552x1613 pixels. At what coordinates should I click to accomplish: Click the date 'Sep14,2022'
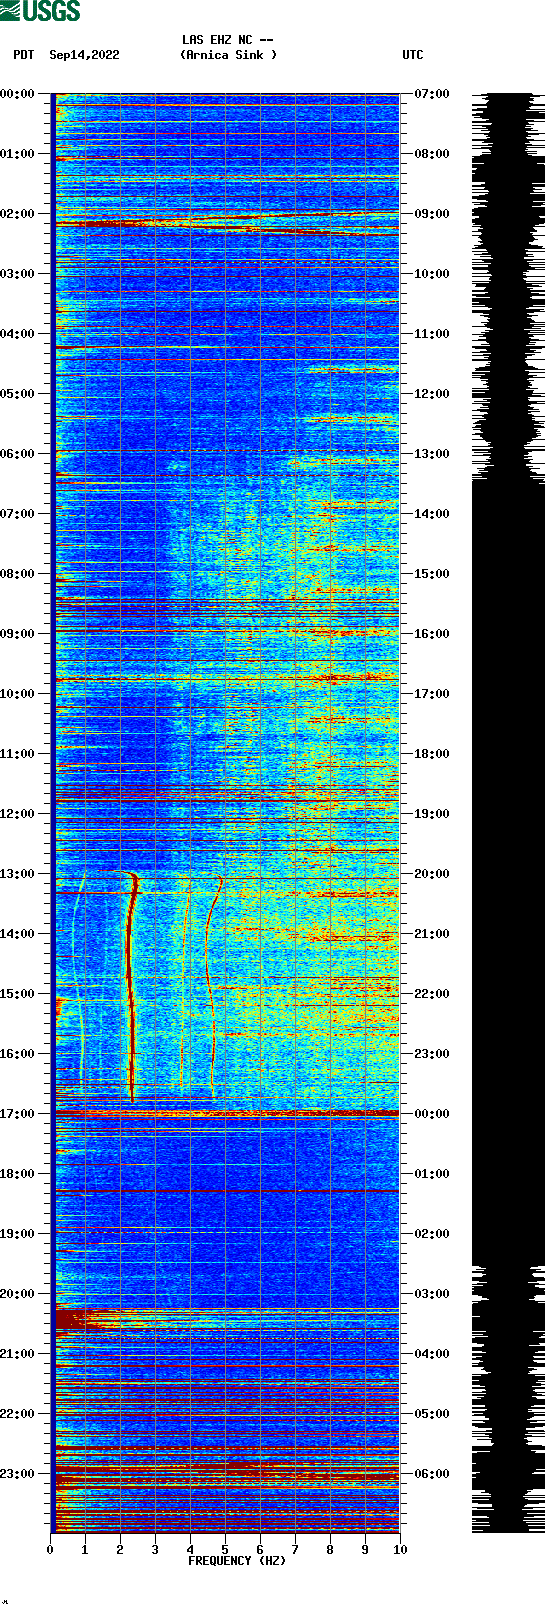pos(84,55)
